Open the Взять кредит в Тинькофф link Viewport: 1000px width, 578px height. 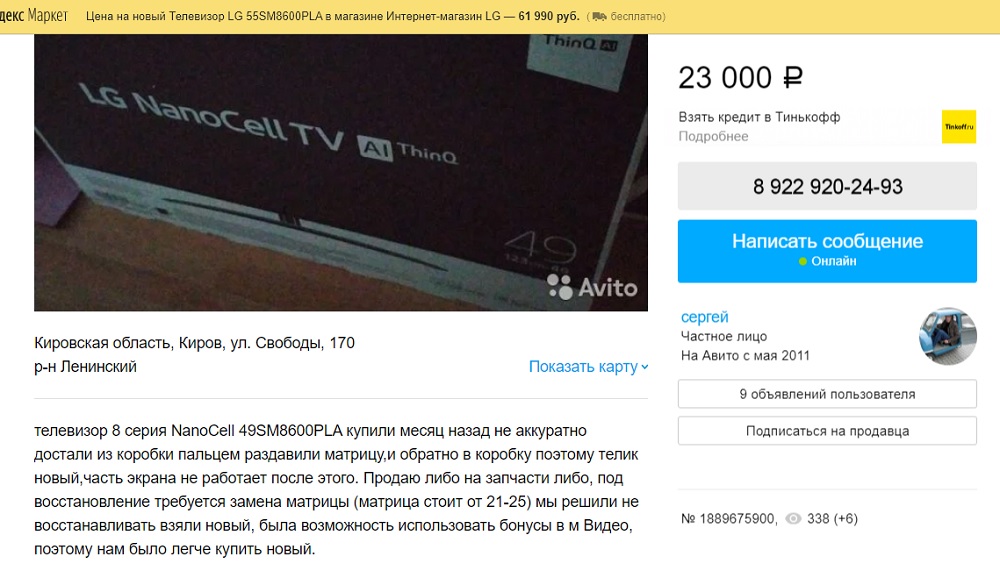[759, 117]
